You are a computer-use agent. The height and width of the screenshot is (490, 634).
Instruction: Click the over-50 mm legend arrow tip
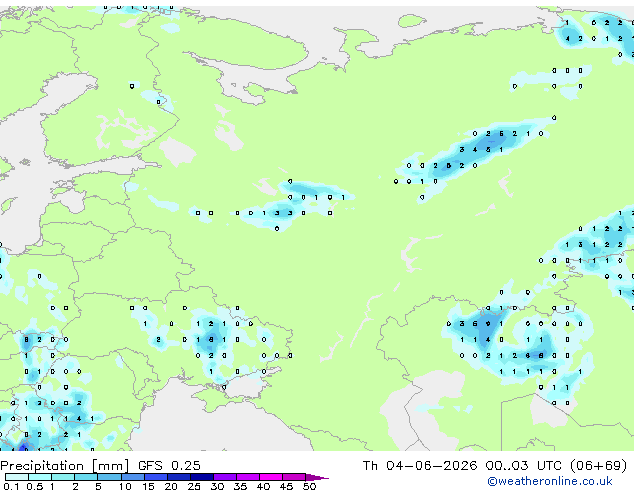point(317,477)
